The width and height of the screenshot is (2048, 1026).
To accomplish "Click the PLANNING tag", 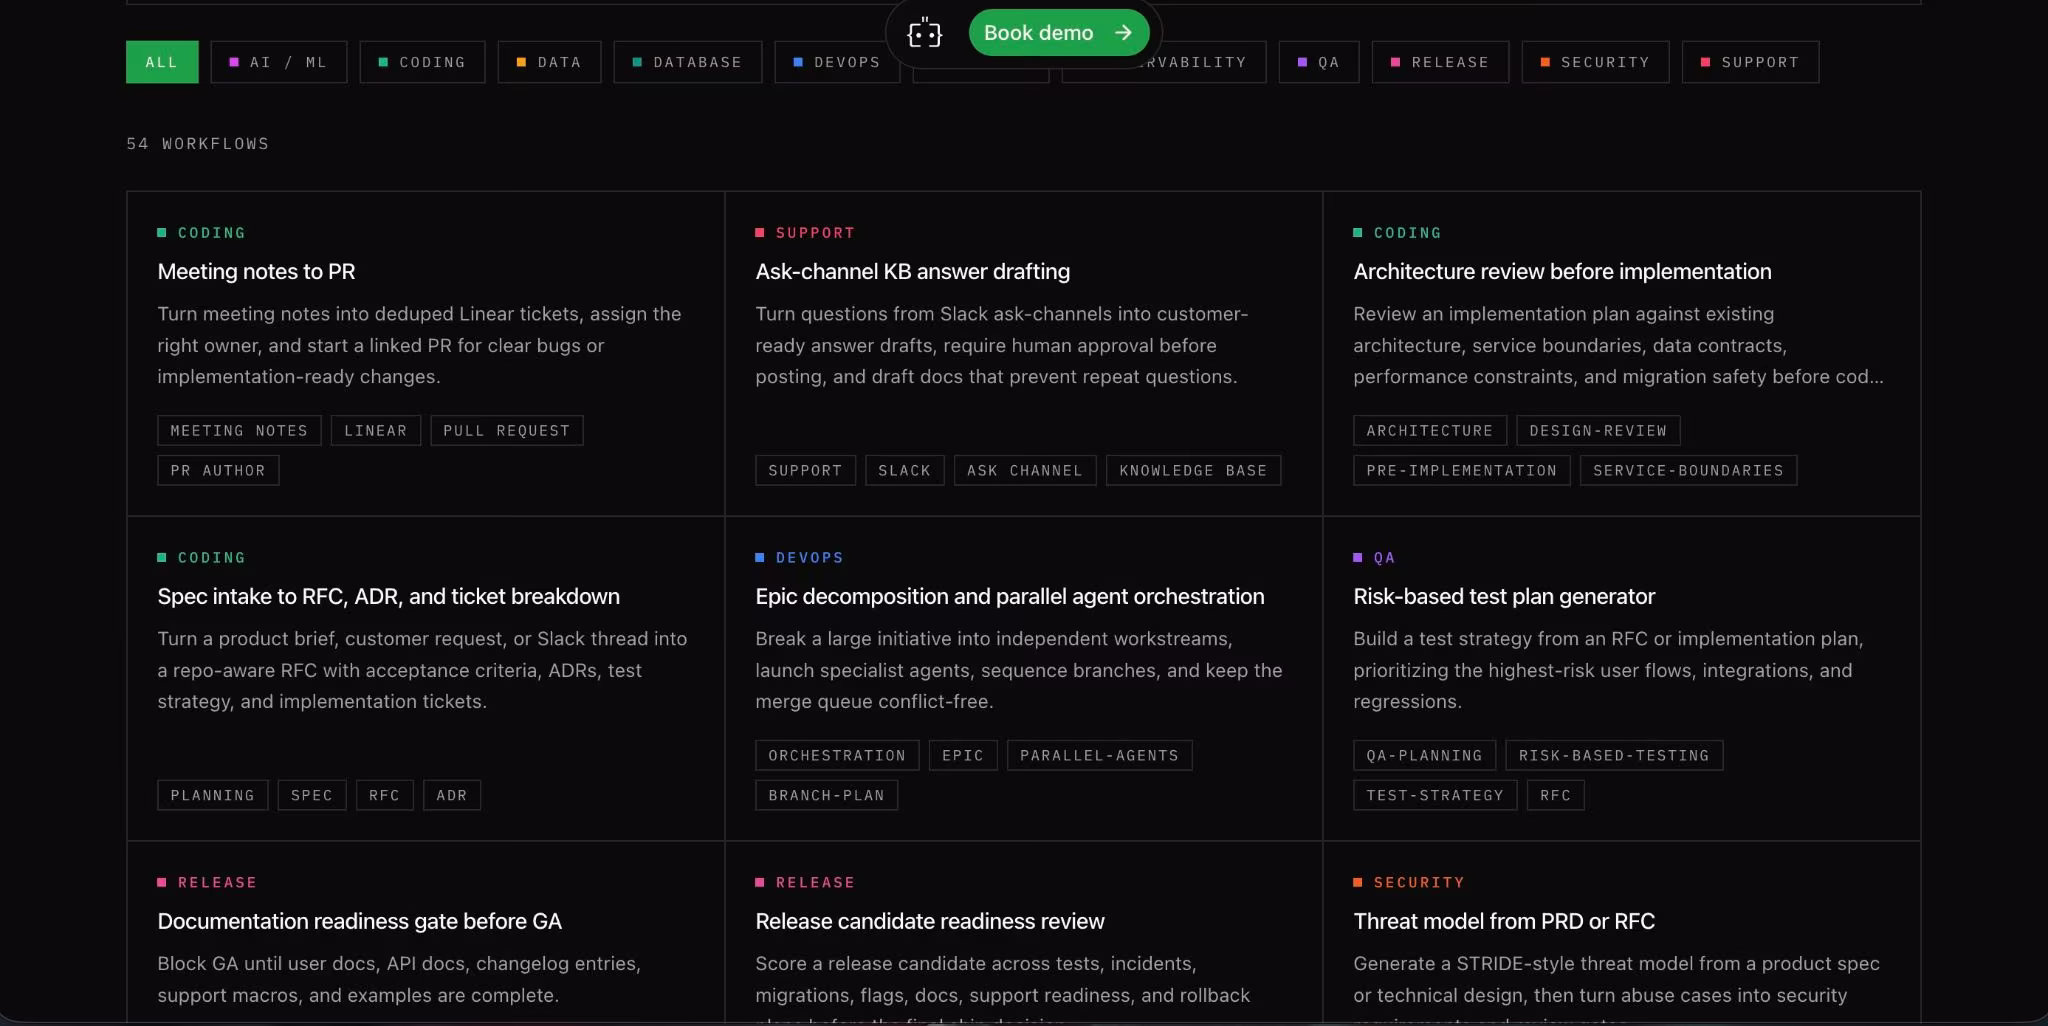I will point(213,796).
